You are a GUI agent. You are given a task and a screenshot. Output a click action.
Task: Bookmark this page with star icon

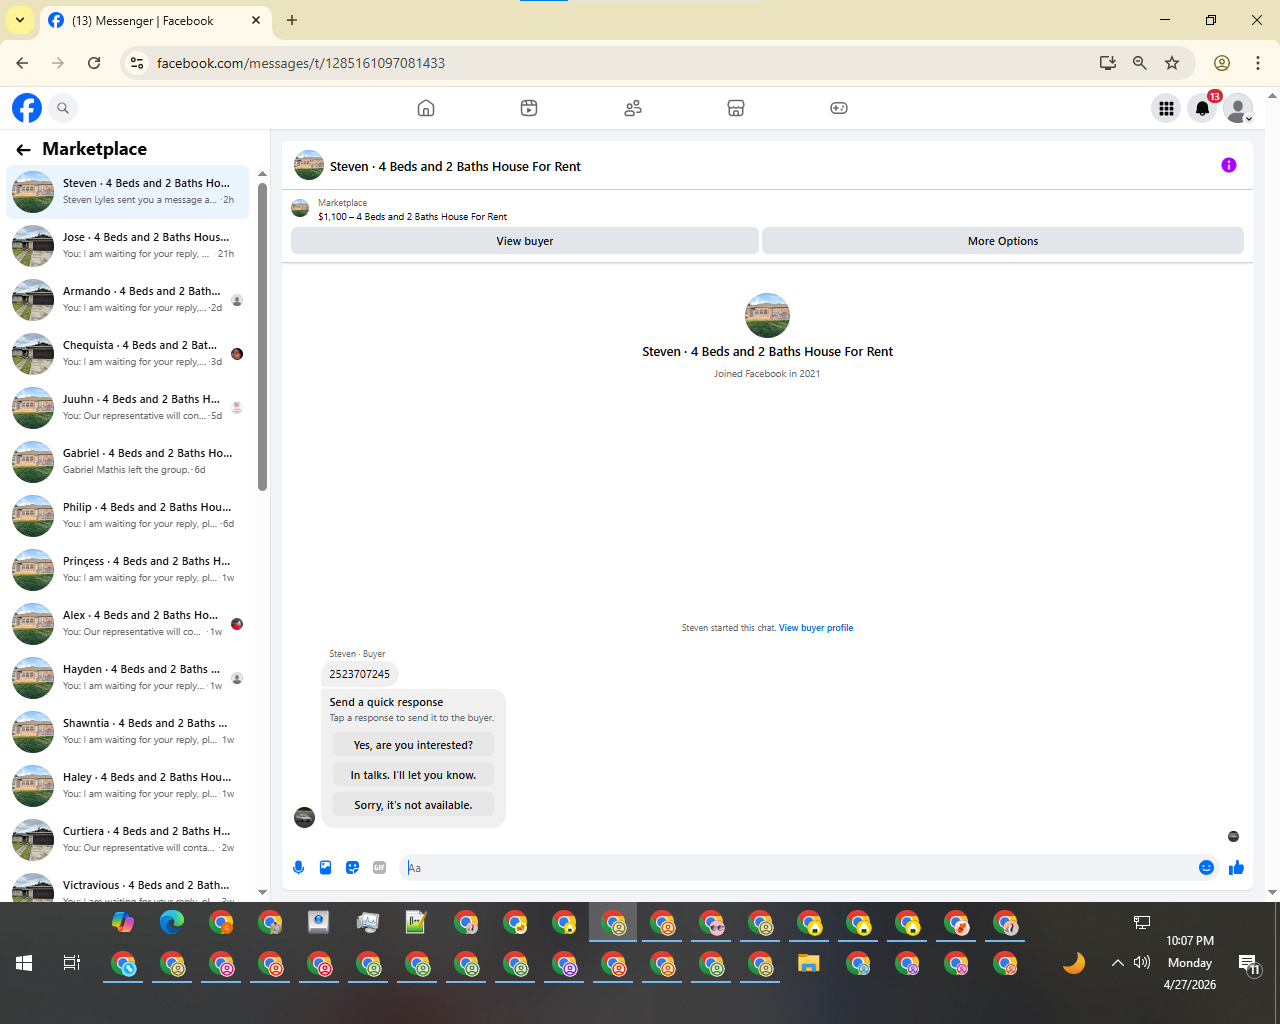(1172, 63)
